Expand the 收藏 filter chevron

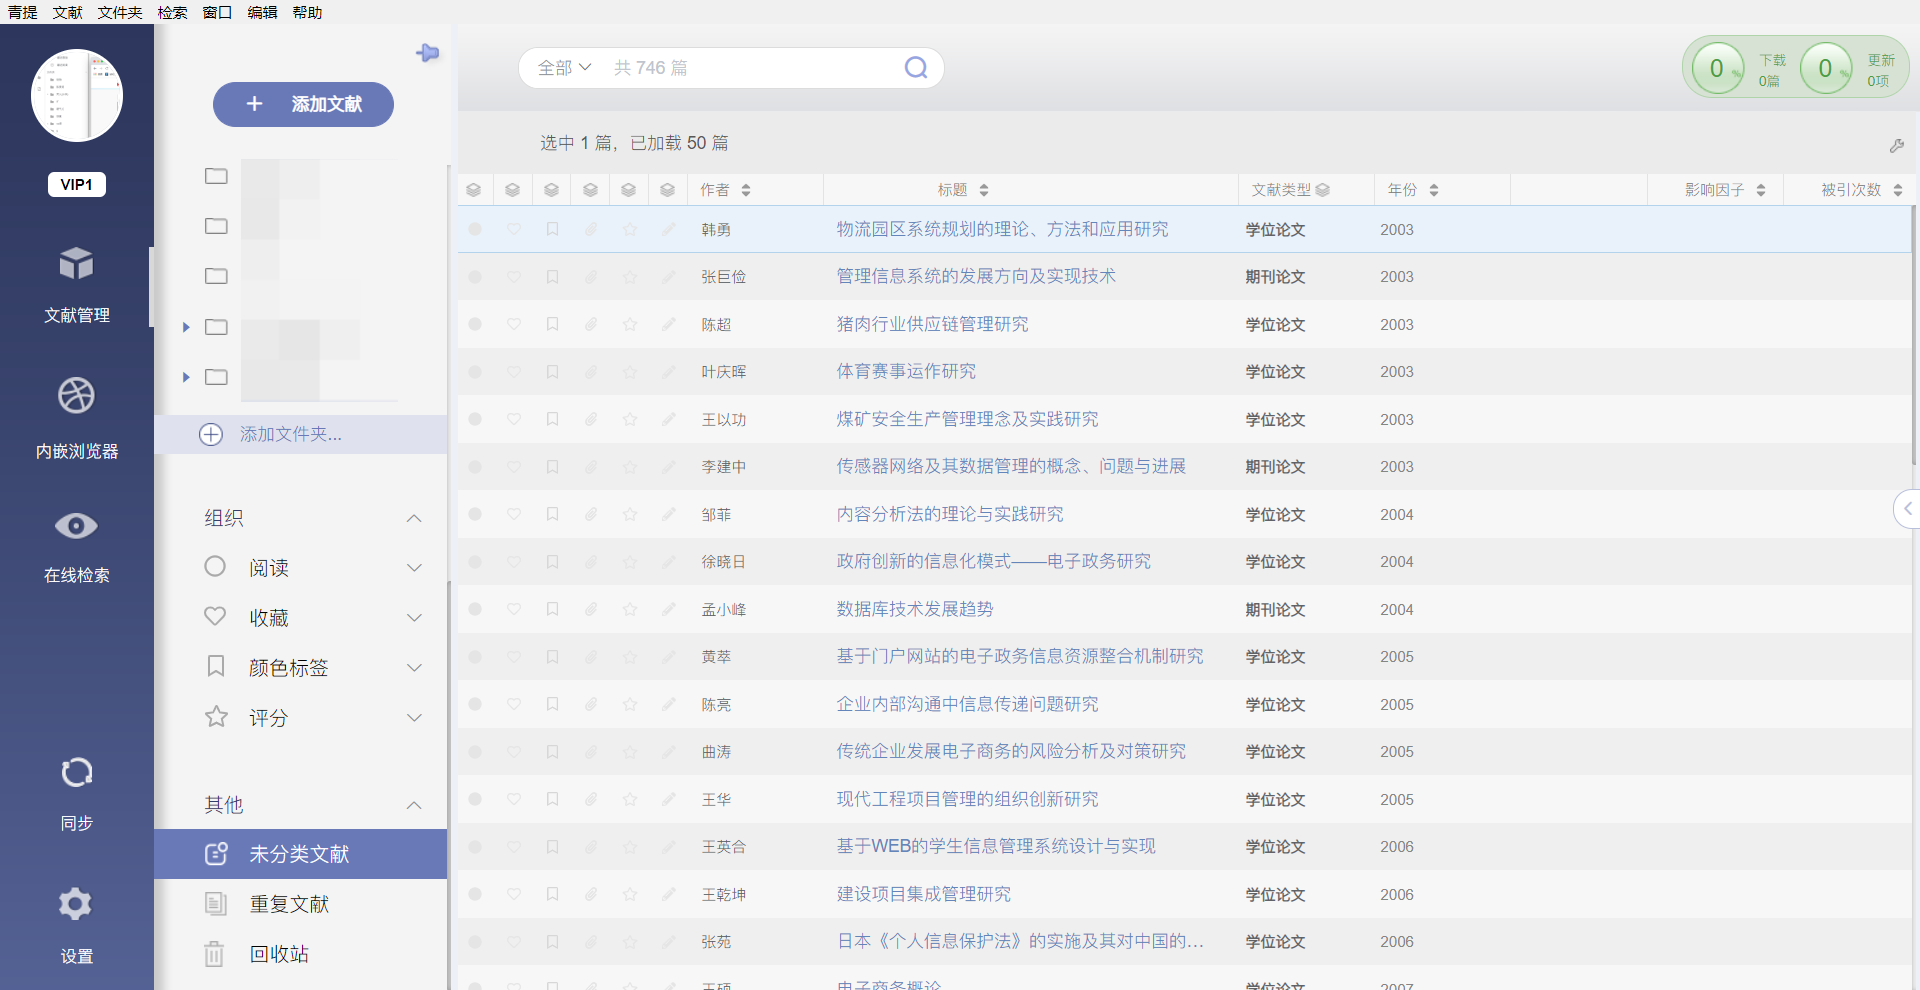pos(414,618)
